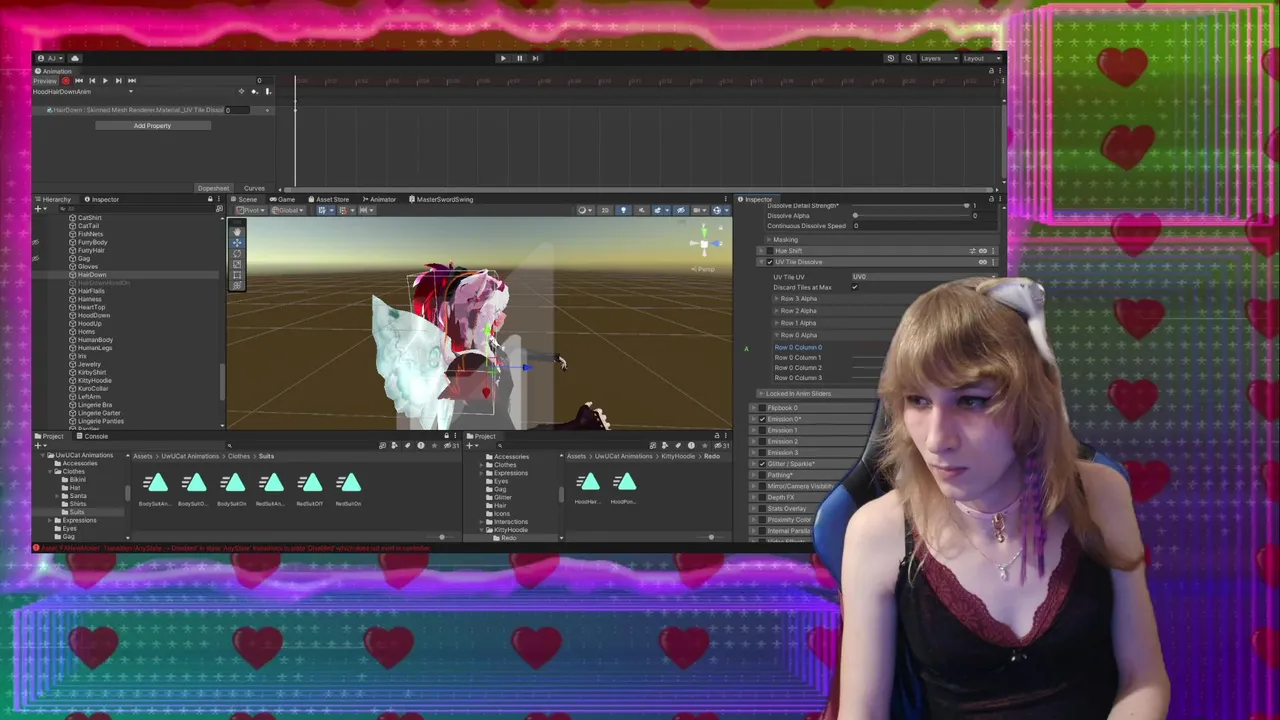Toggle scene lighting bulb icon
Screen dimensions: 1280x720
click(623, 210)
